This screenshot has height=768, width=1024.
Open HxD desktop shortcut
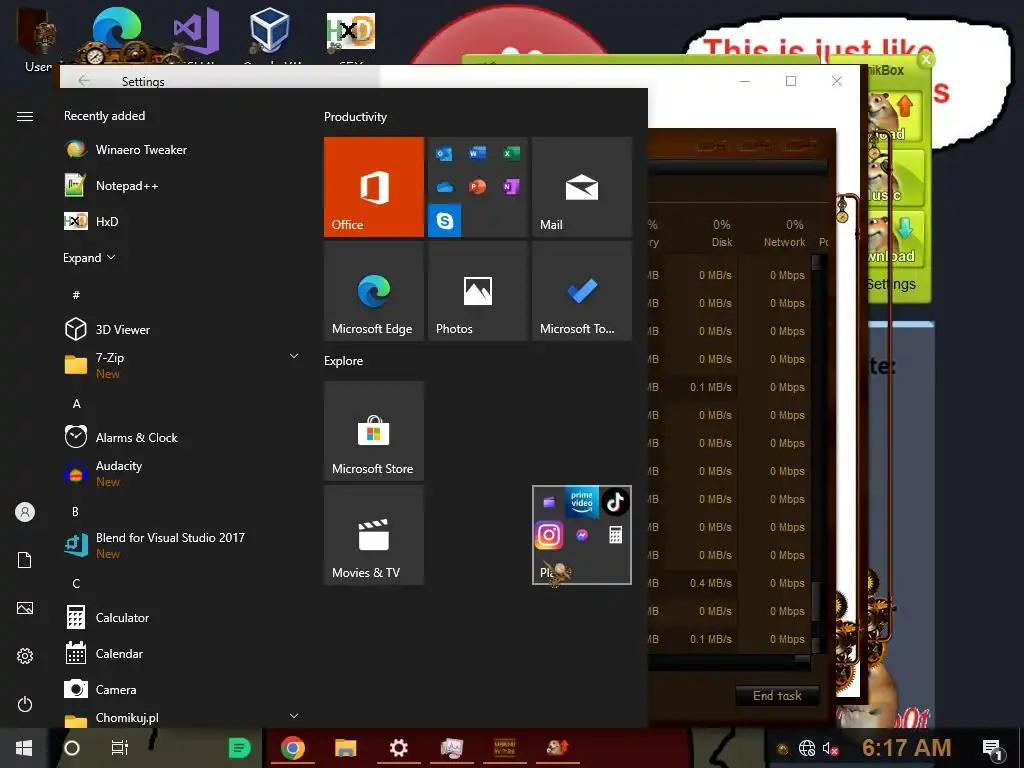pos(351,33)
